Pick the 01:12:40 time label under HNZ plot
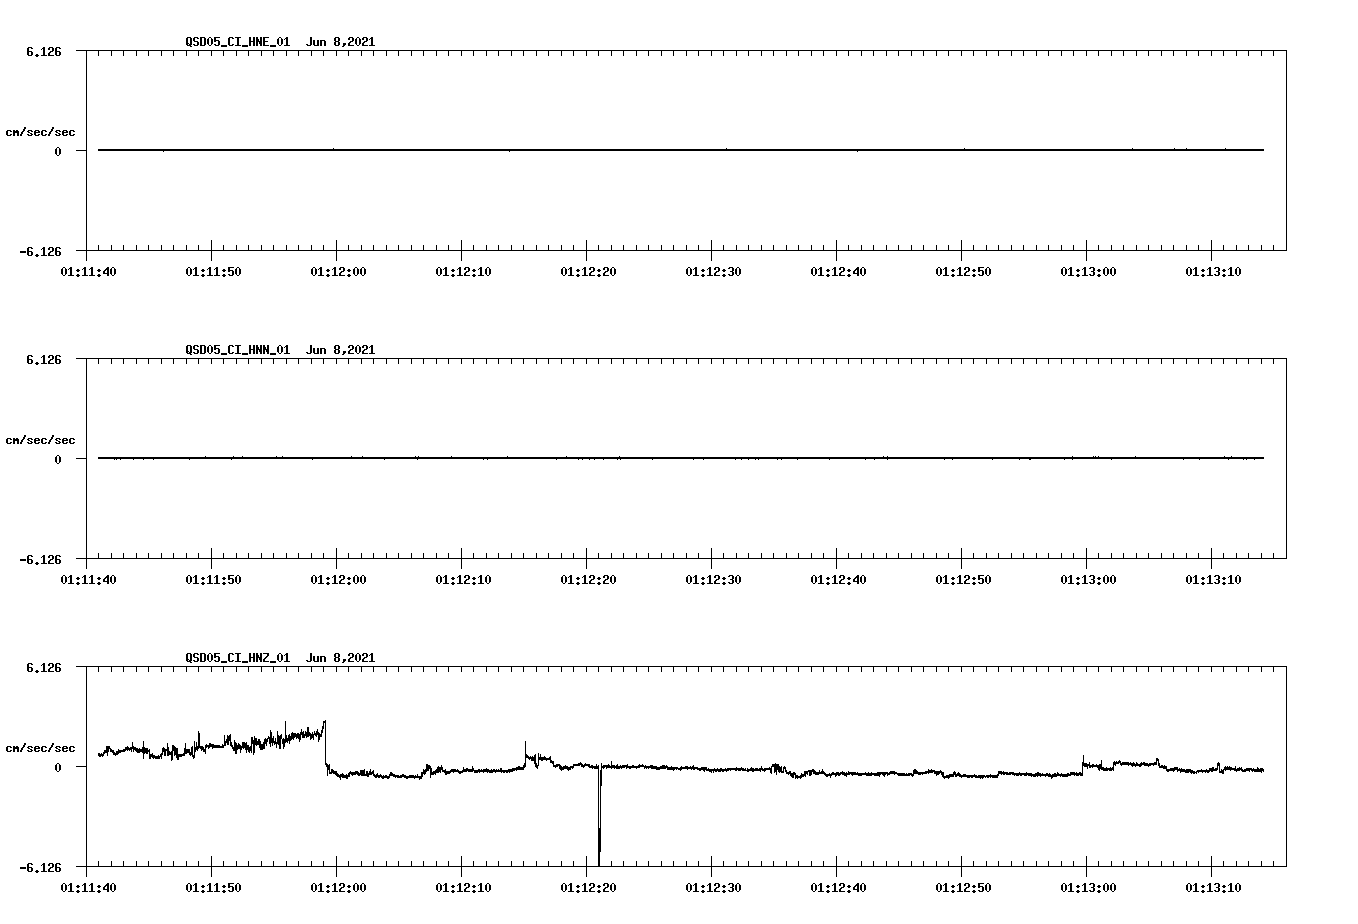Image resolution: width=1358 pixels, height=924 pixels. pos(838,887)
